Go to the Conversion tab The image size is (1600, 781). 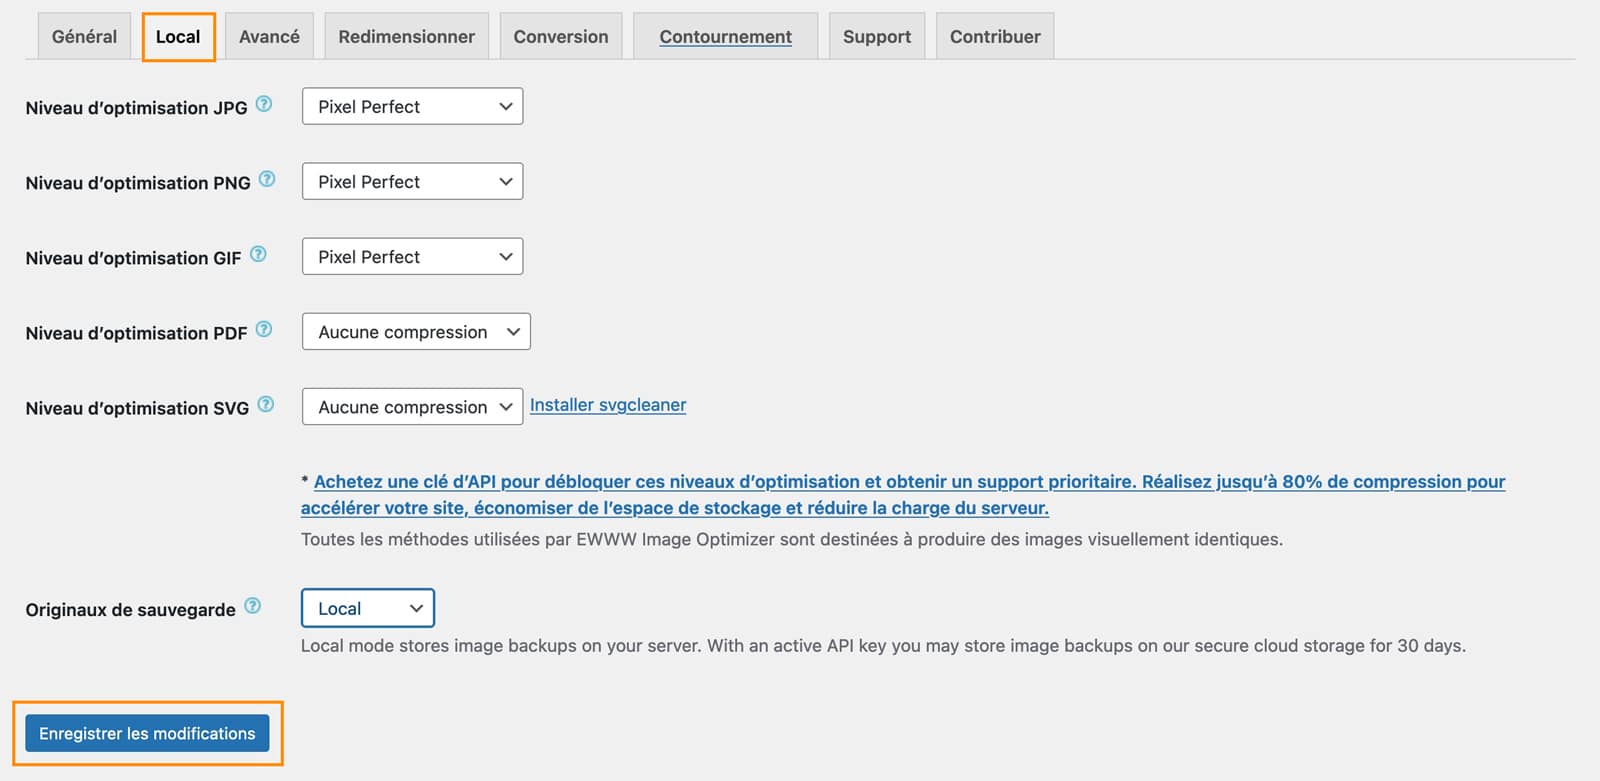point(561,37)
